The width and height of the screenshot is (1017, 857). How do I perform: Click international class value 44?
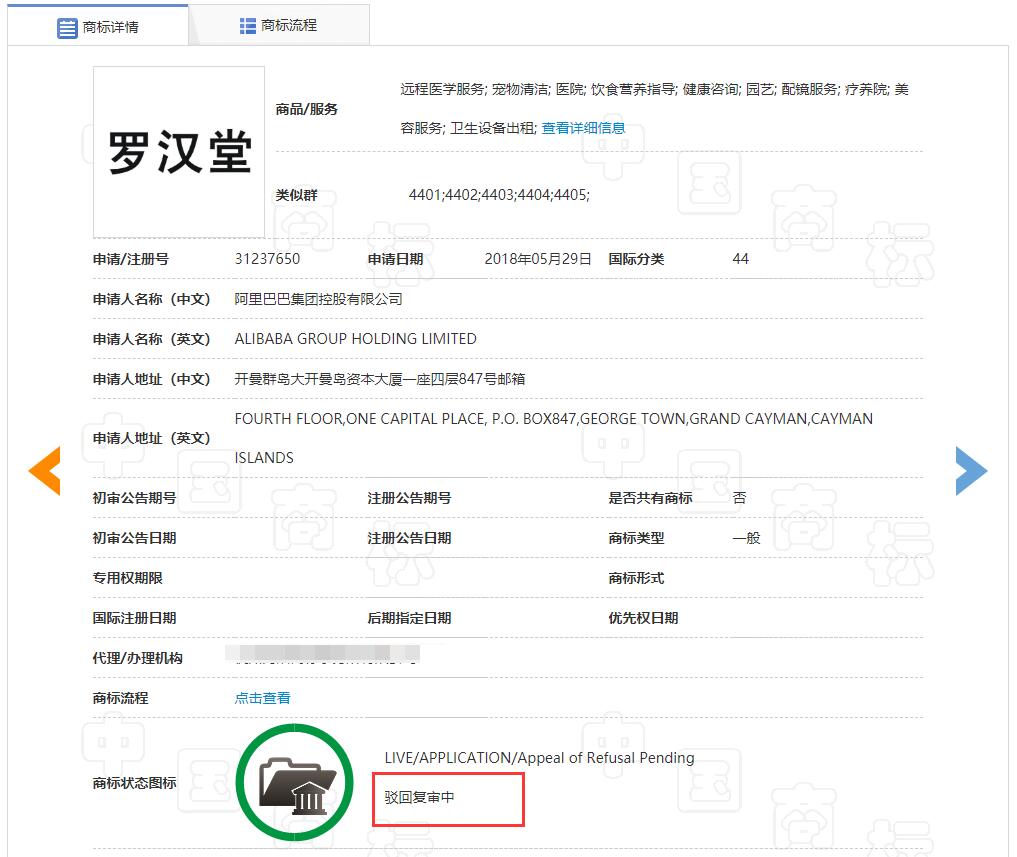tap(740, 259)
